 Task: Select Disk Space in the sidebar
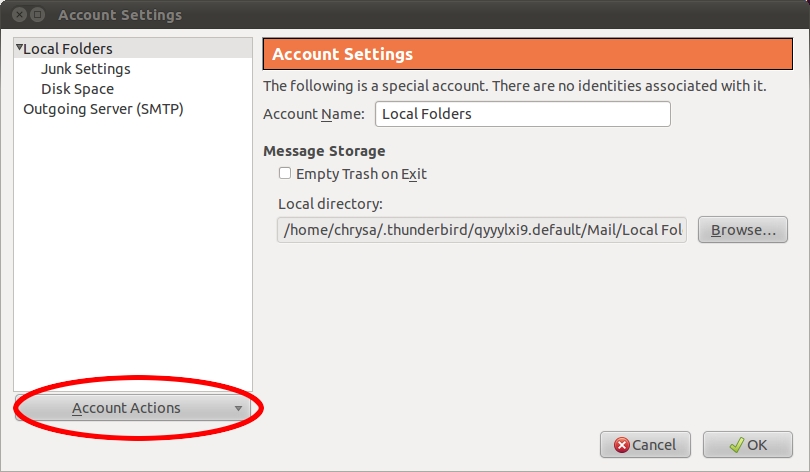click(x=77, y=89)
